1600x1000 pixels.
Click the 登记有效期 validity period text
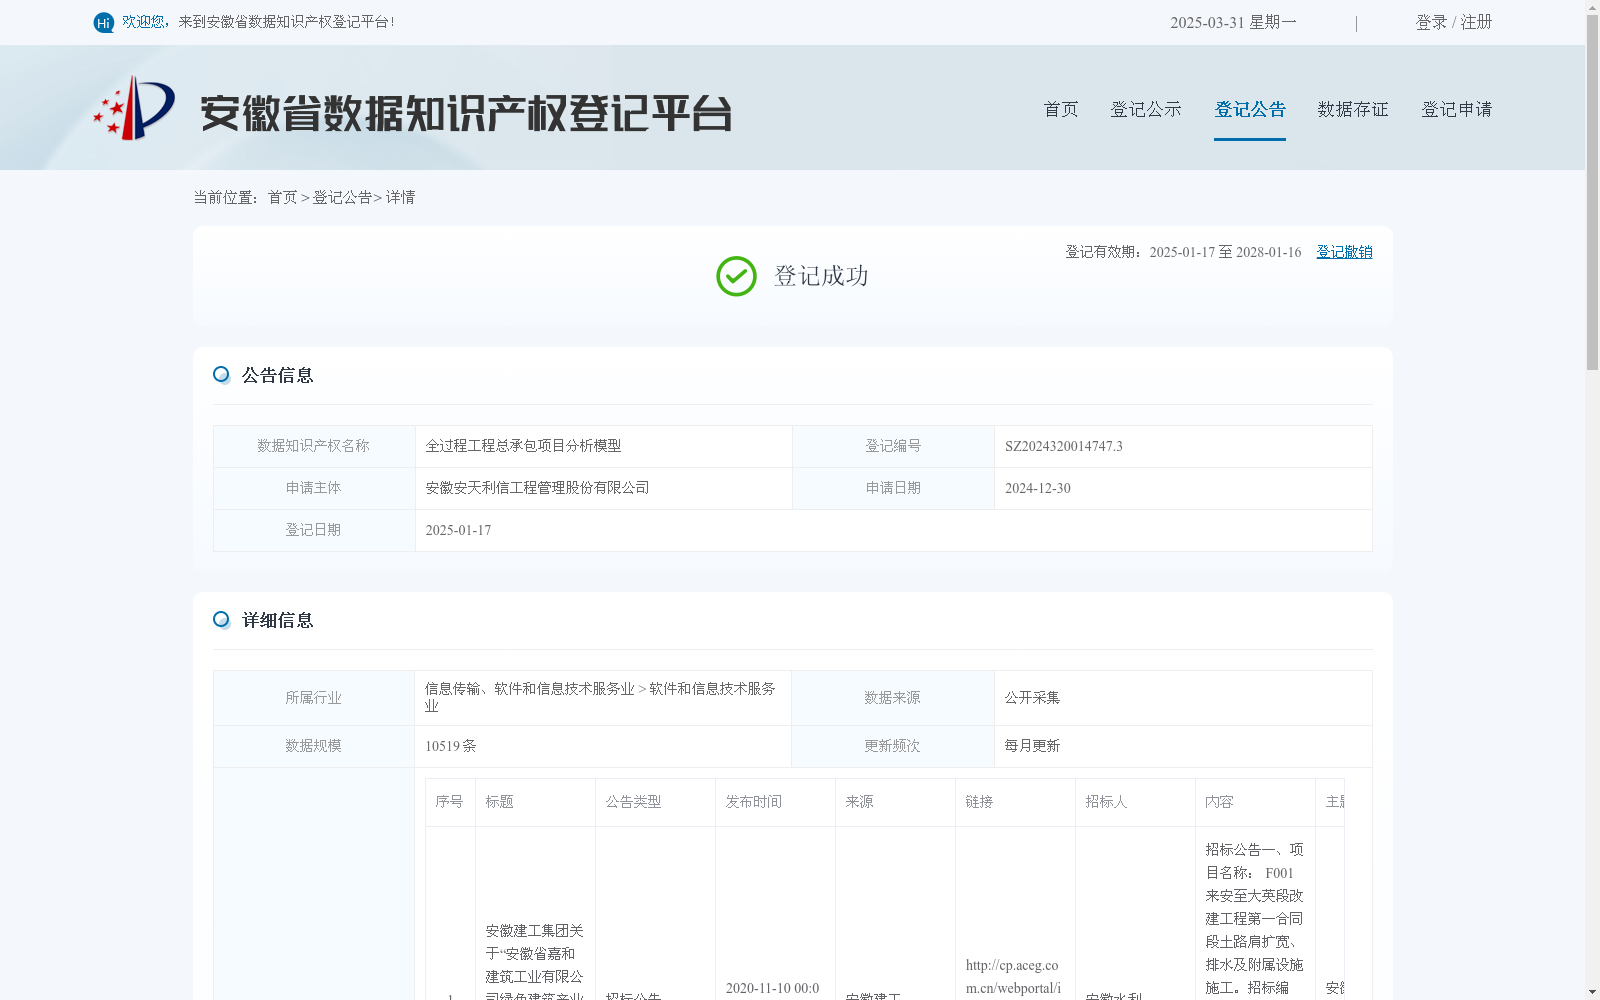pos(1183,252)
